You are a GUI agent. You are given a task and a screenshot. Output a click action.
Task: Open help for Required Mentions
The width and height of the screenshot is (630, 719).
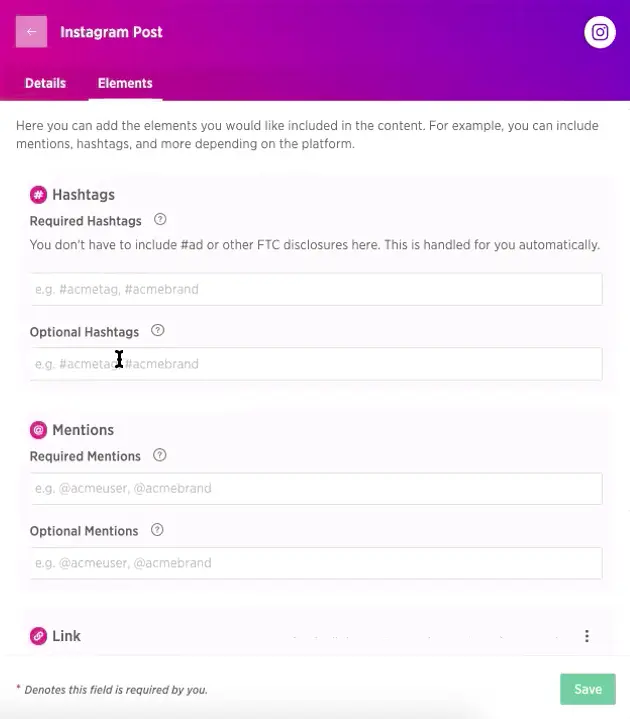pos(159,456)
